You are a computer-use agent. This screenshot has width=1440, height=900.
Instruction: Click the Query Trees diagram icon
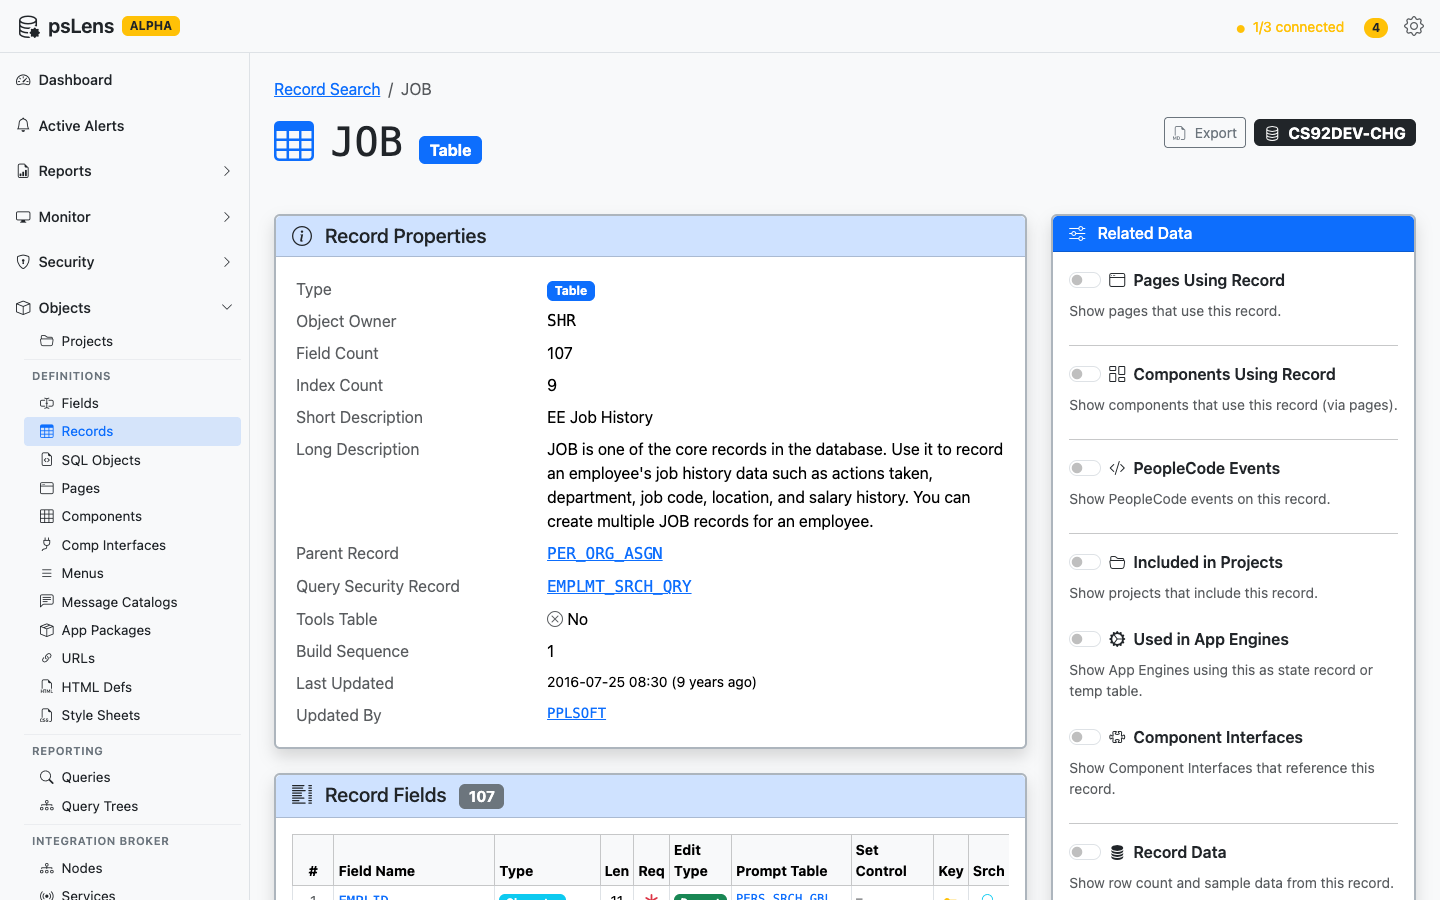[x=47, y=806]
